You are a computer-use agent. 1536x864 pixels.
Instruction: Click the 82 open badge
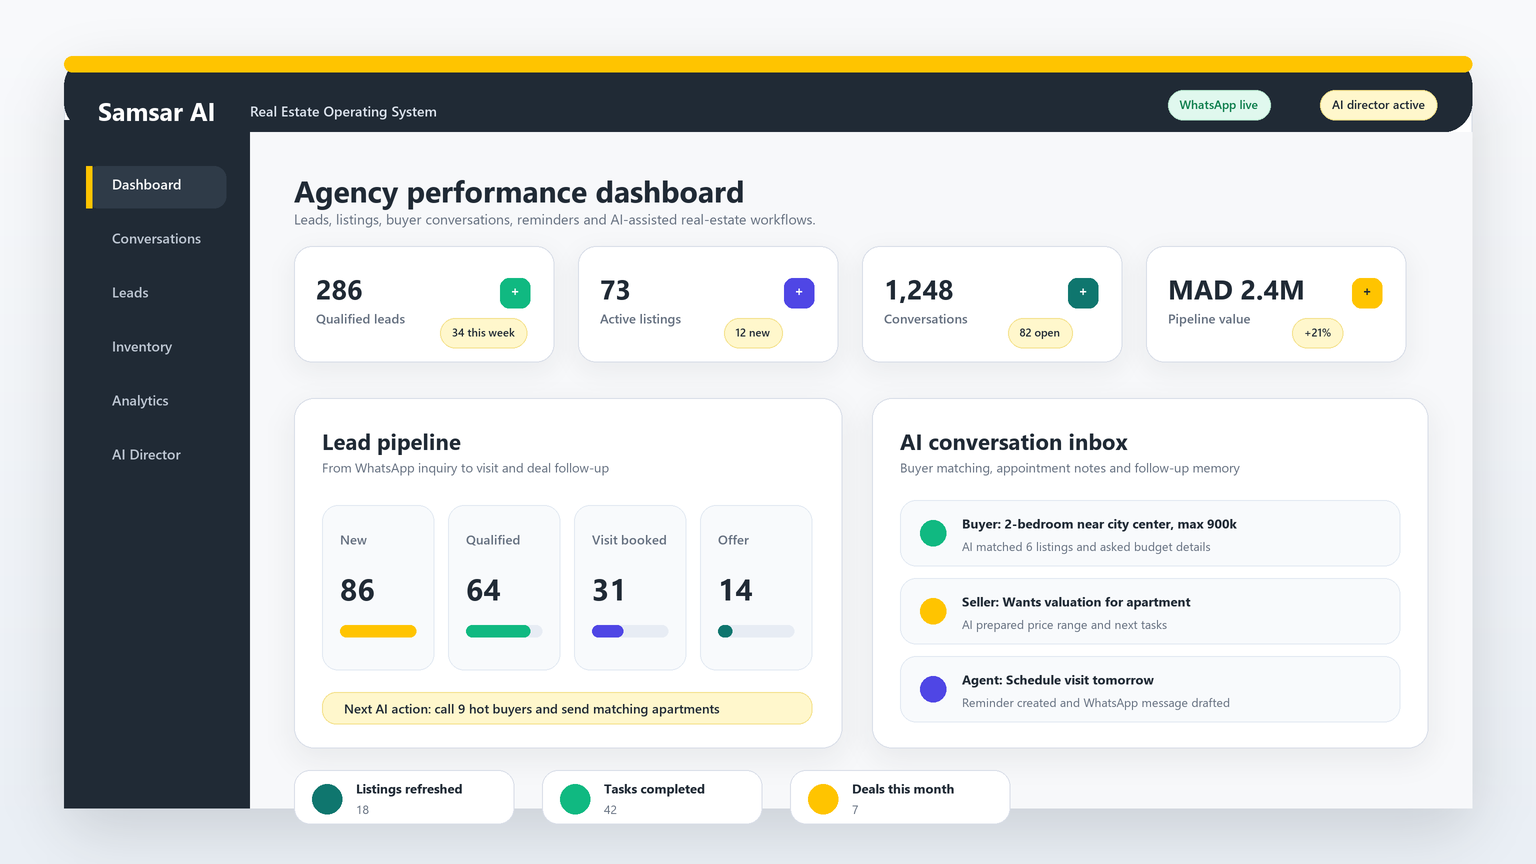point(1040,333)
